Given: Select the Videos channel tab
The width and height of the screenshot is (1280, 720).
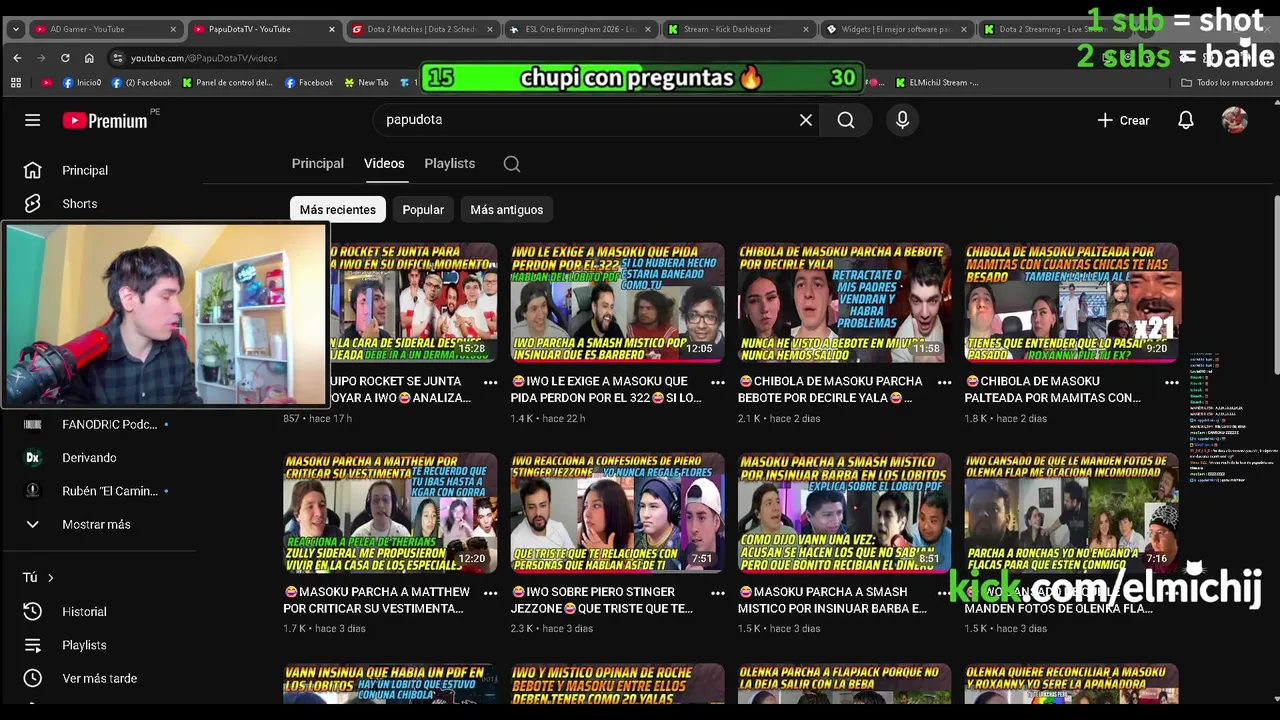Looking at the screenshot, I should tap(384, 163).
